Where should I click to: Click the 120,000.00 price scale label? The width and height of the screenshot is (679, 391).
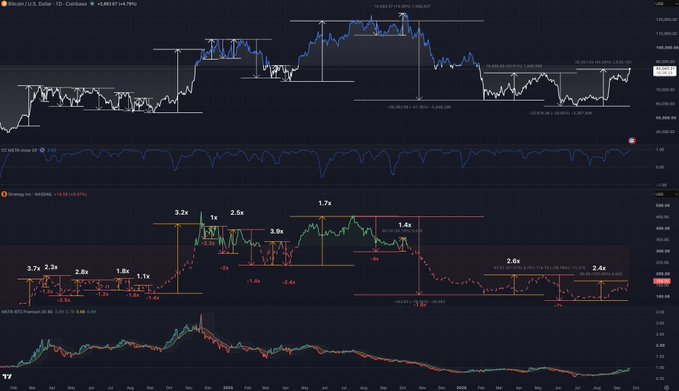667,19
